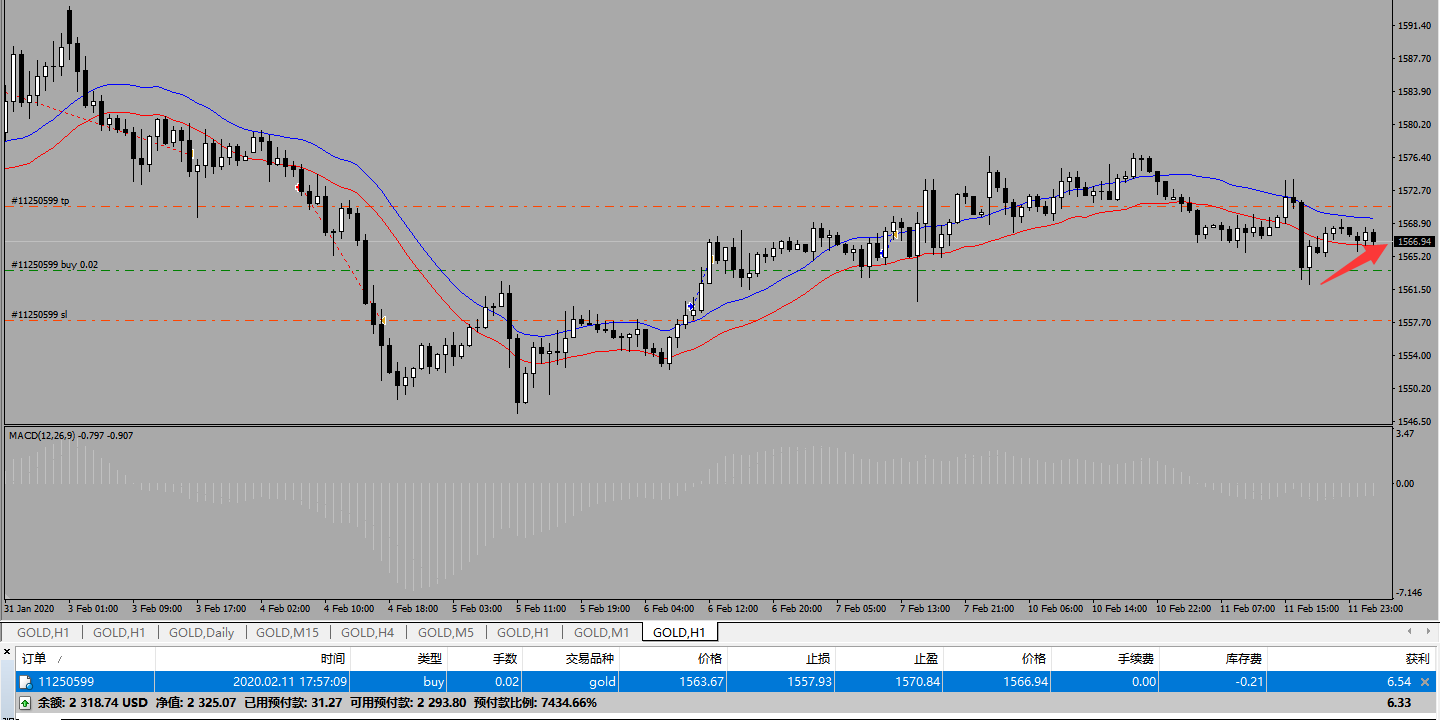Click the blue buy arrow marker on chart
Image resolution: width=1440 pixels, height=720 pixels.
click(691, 307)
